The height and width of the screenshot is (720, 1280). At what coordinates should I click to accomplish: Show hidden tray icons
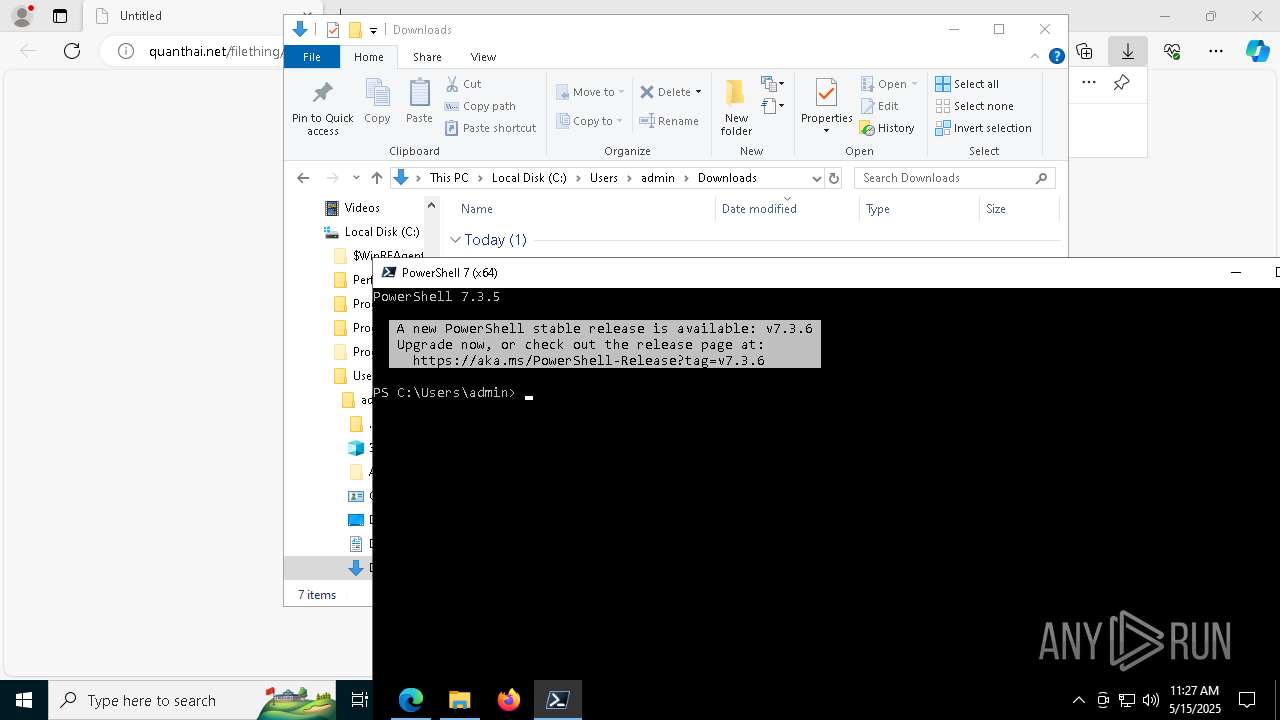[1078, 700]
